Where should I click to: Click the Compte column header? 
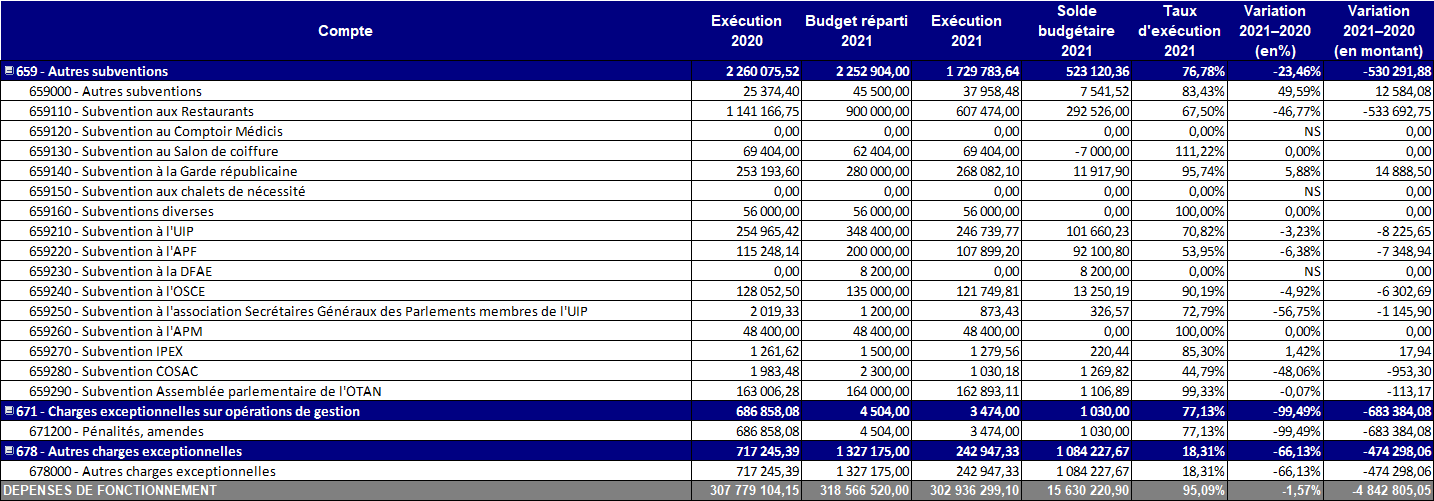click(x=345, y=31)
